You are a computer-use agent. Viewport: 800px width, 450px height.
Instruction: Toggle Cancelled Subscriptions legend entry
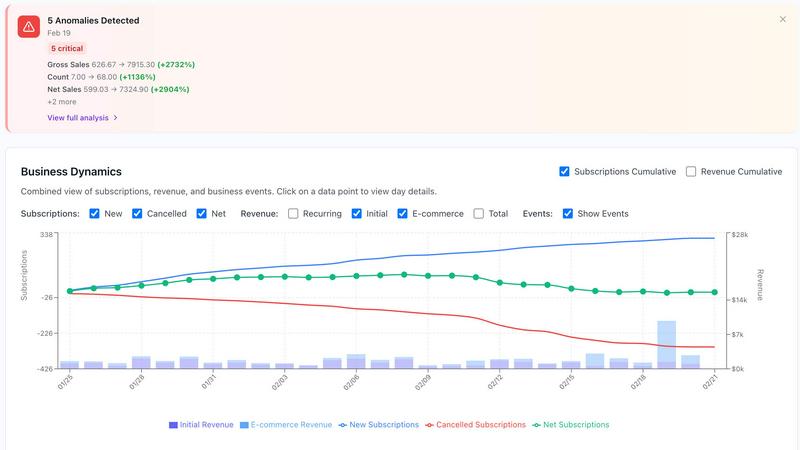click(x=475, y=425)
